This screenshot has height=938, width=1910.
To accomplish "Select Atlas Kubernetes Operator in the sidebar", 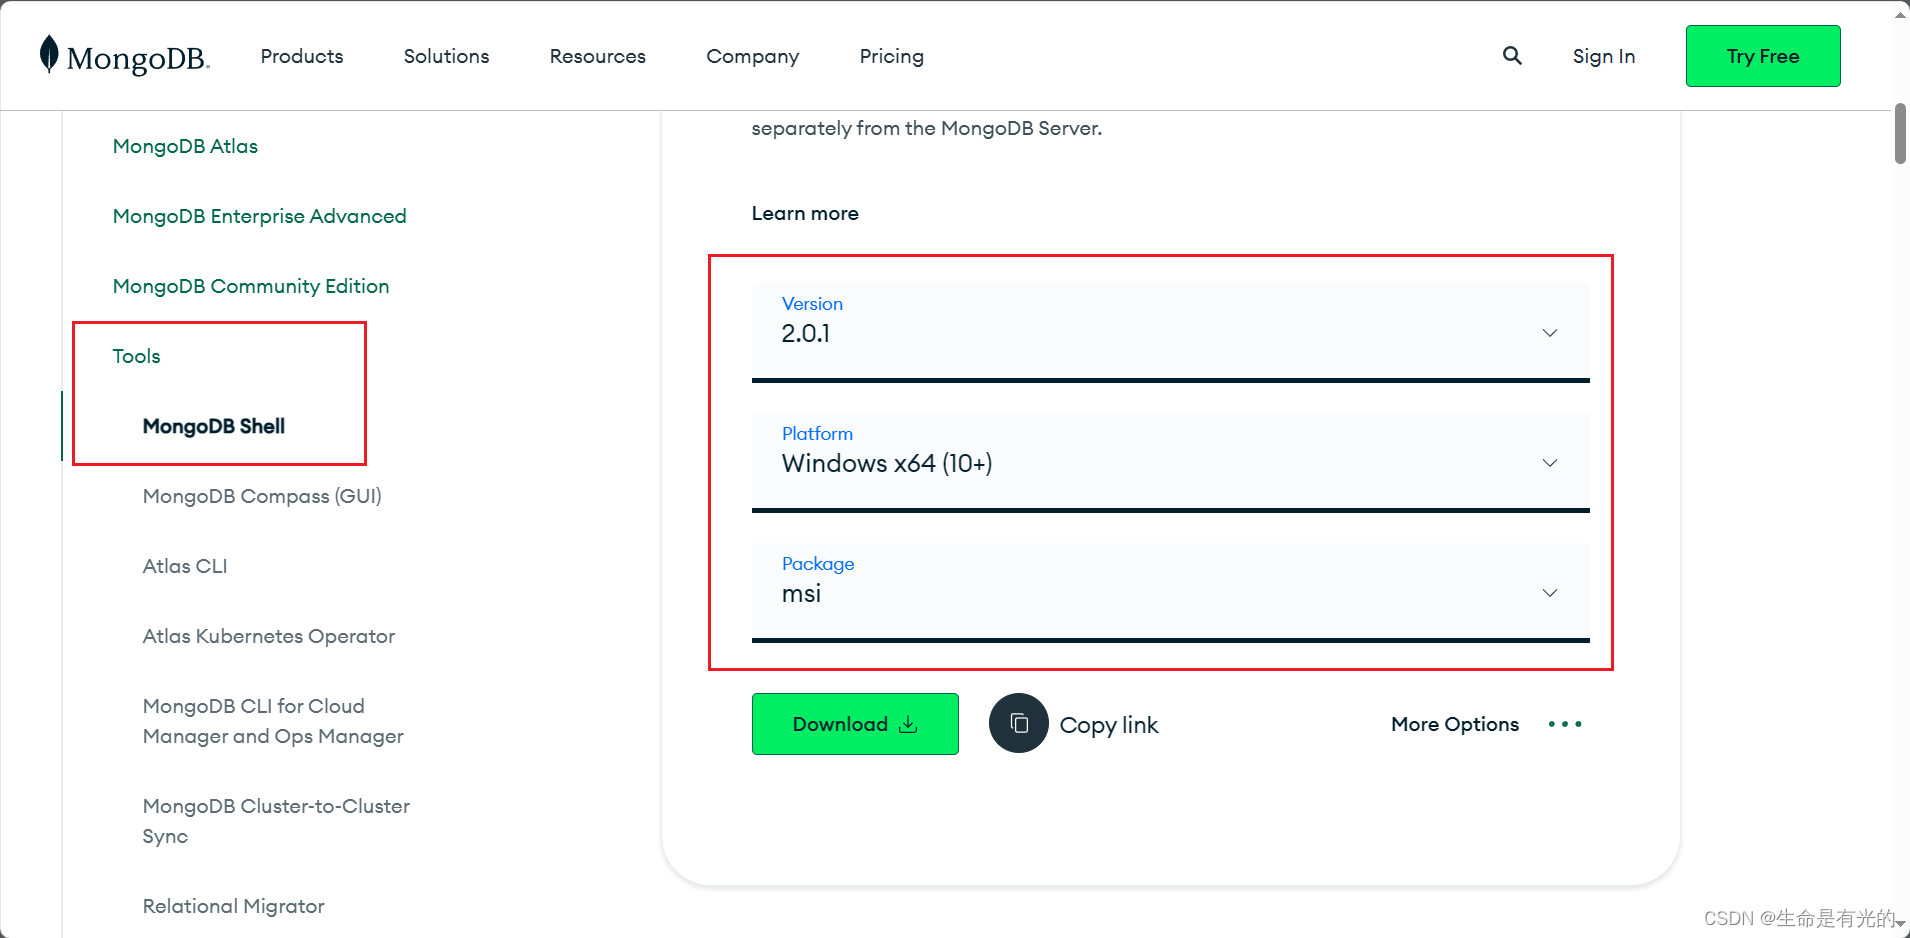I will [269, 636].
